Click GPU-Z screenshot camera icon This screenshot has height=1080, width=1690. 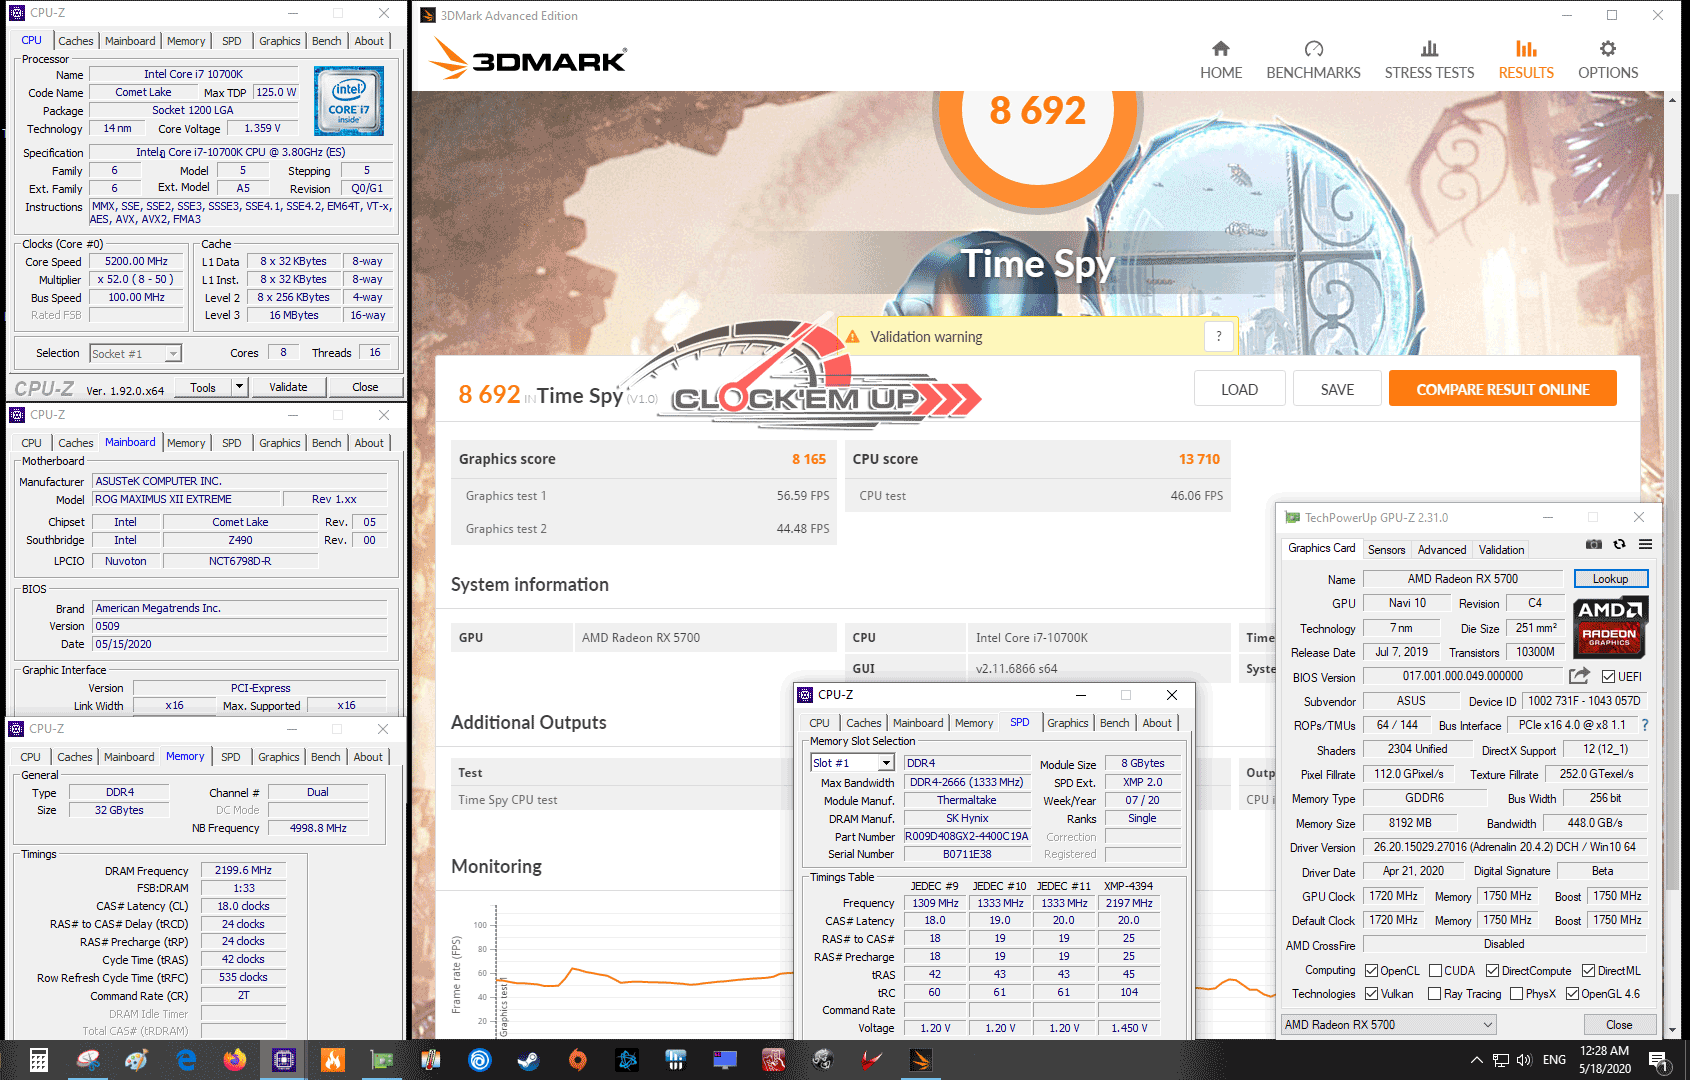(1594, 545)
